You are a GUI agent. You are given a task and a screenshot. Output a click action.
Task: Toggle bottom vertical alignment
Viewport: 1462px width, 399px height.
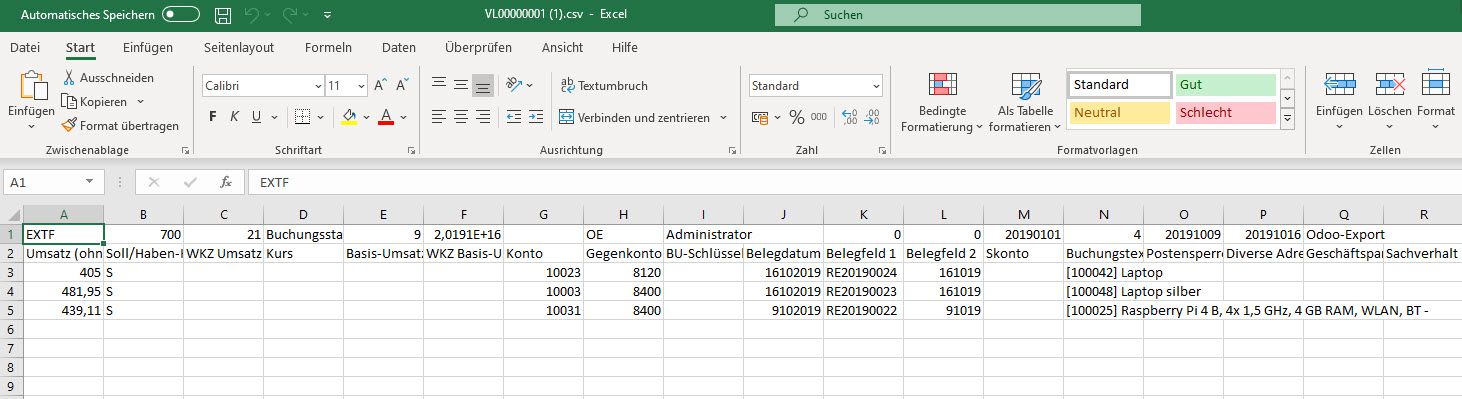pyautogui.click(x=483, y=86)
